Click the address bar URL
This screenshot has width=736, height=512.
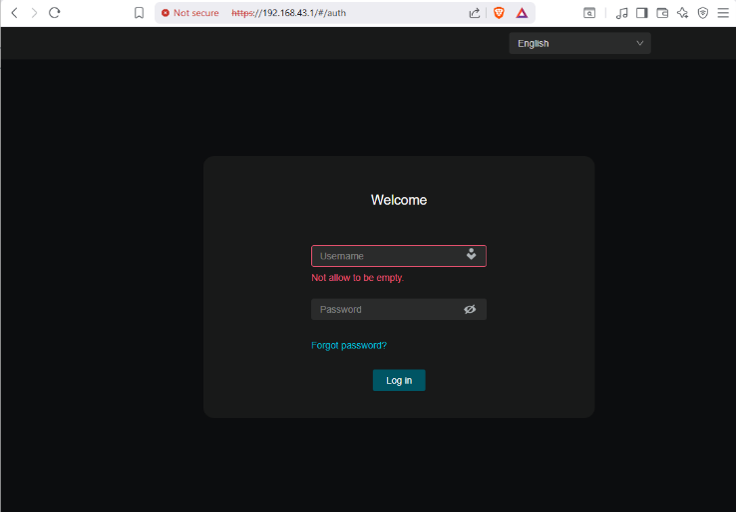coord(289,13)
